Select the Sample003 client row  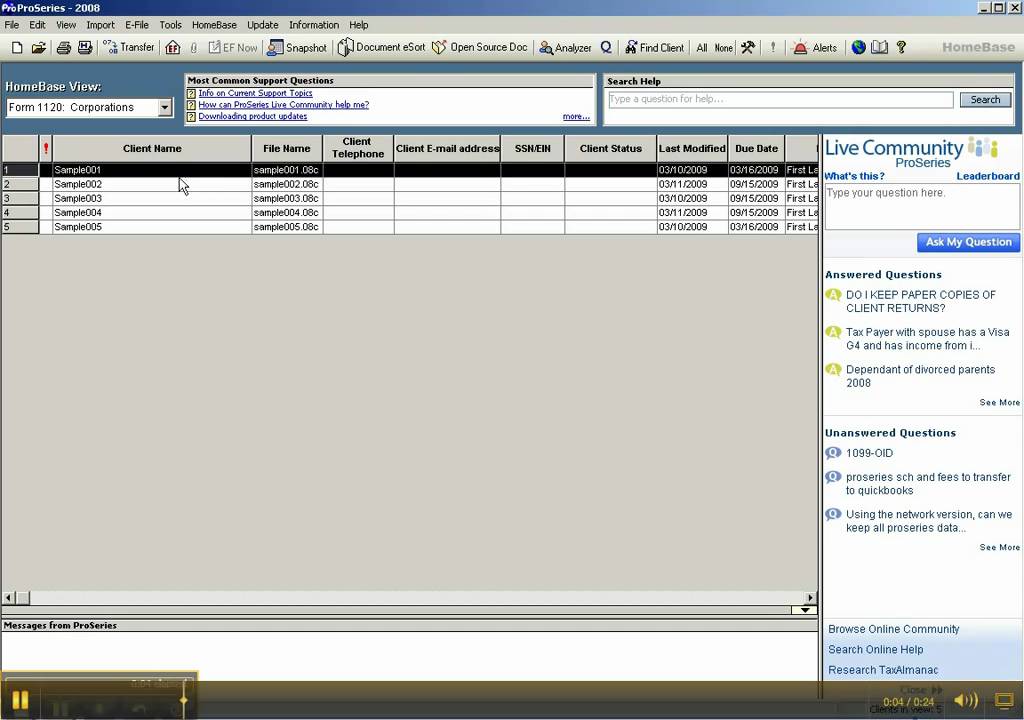409,199
